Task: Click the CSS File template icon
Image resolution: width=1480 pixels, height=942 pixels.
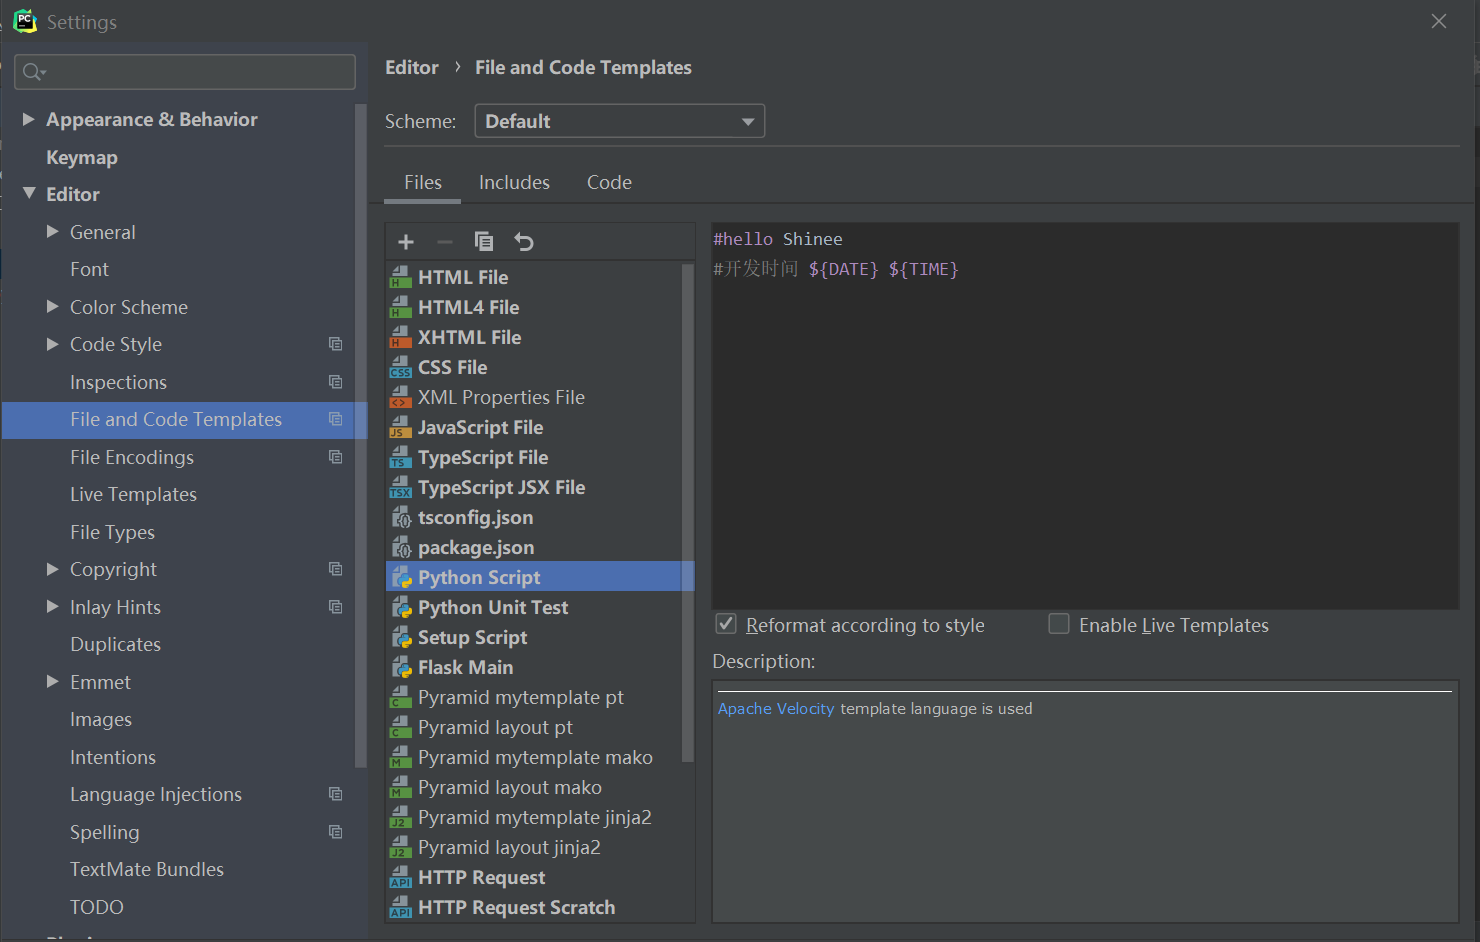Action: pos(401,367)
